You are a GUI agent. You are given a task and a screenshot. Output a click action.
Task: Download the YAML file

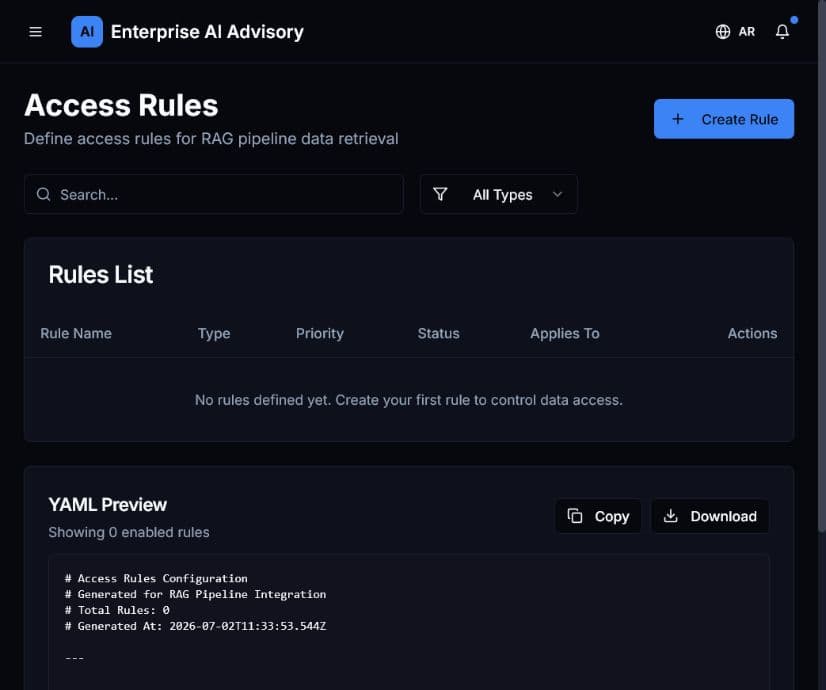[710, 516]
